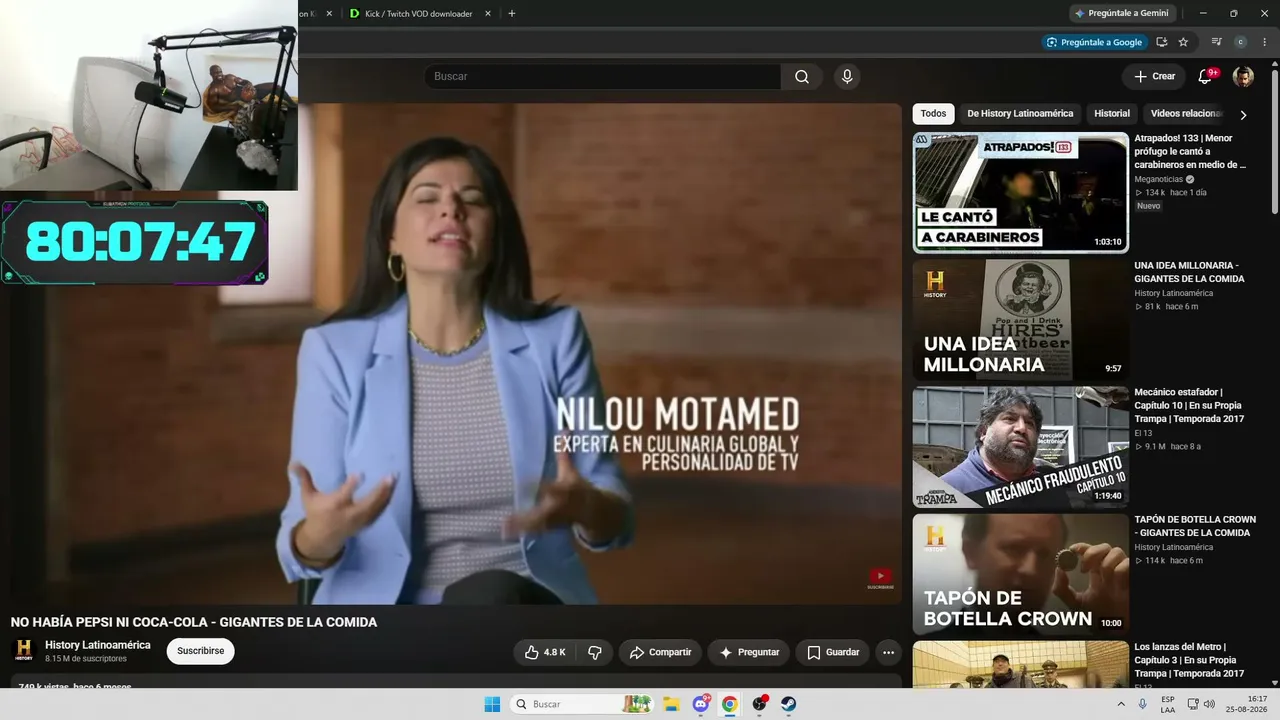Open the YouTube account avatar menu
Viewport: 1280px width, 720px height.
tap(1243, 77)
